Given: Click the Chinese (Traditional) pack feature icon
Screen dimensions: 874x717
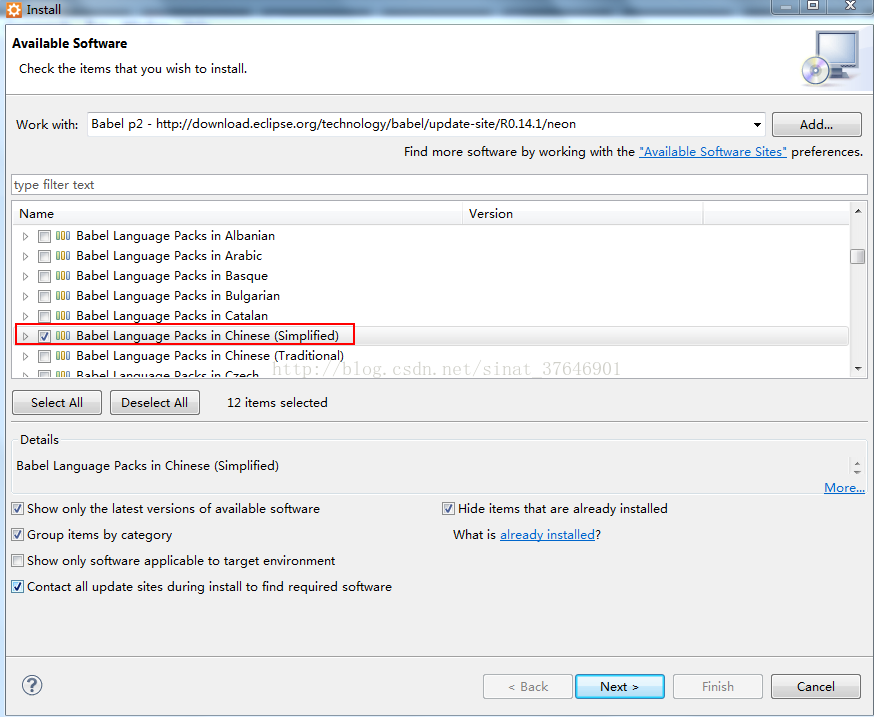Looking at the screenshot, I should pos(63,356).
